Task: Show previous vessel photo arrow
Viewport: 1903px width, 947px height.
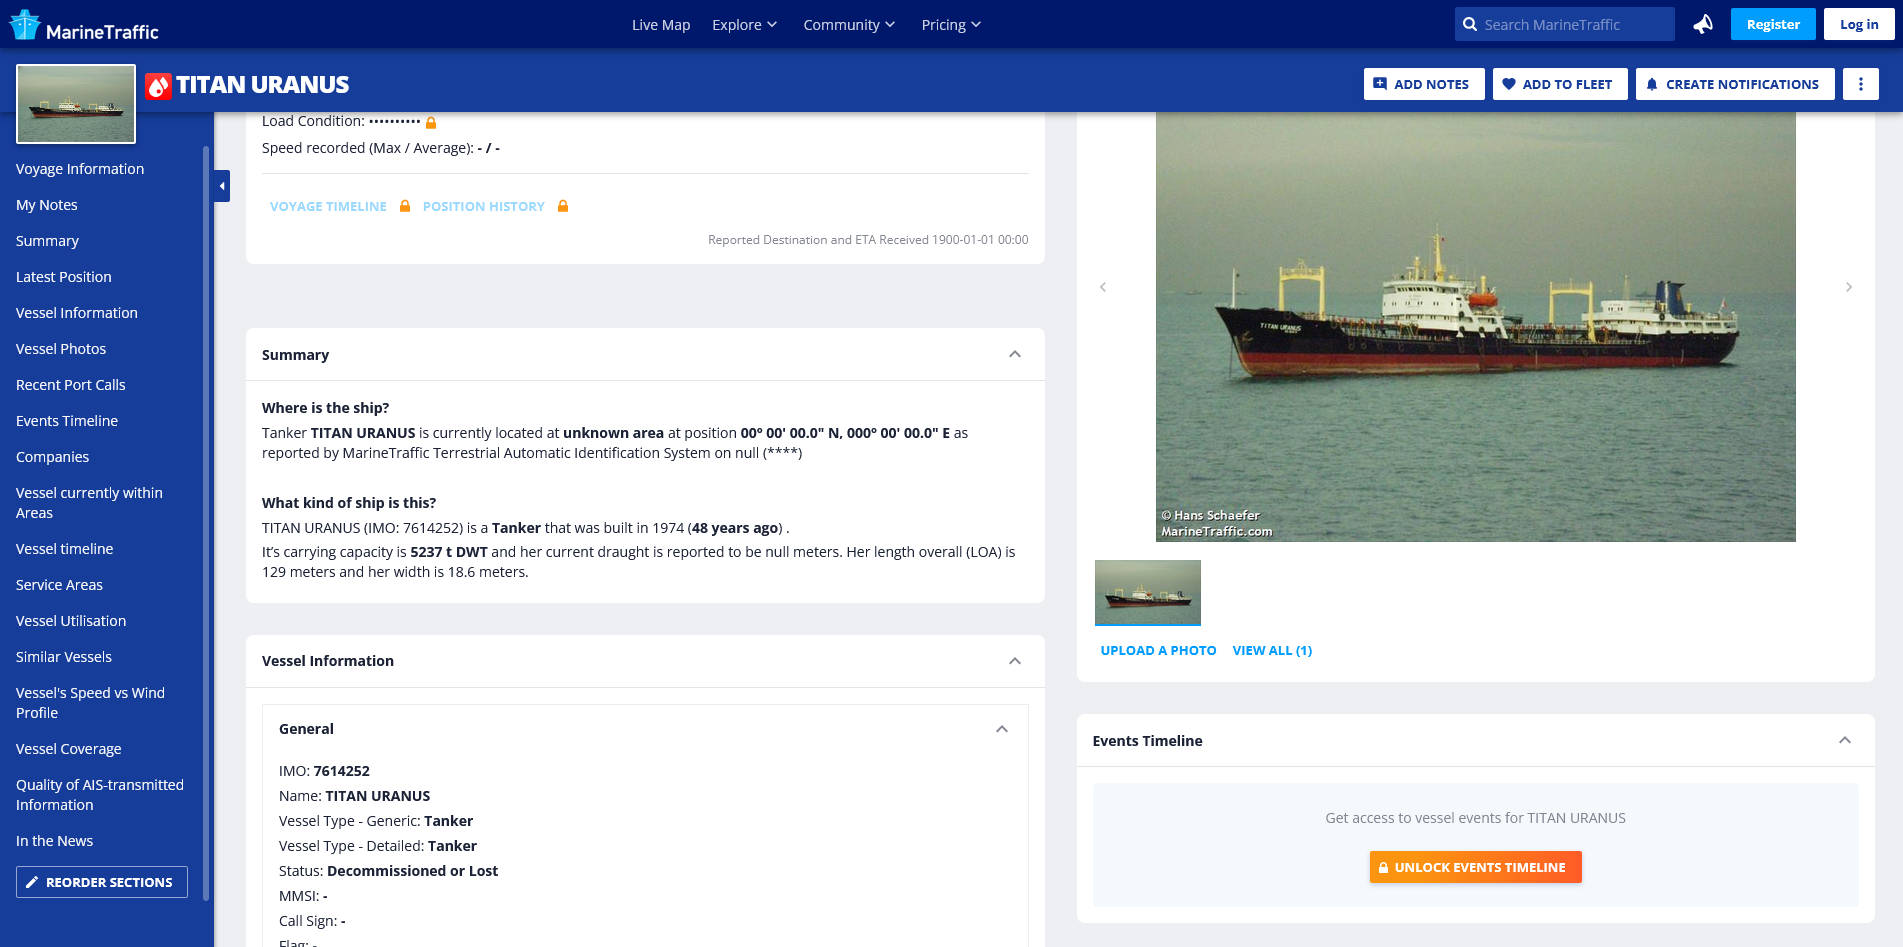Action: [x=1103, y=287]
